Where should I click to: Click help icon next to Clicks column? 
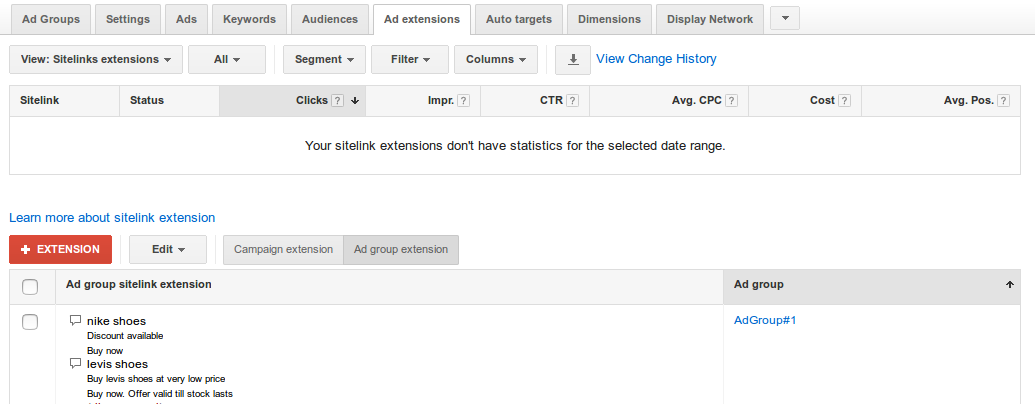point(338,101)
